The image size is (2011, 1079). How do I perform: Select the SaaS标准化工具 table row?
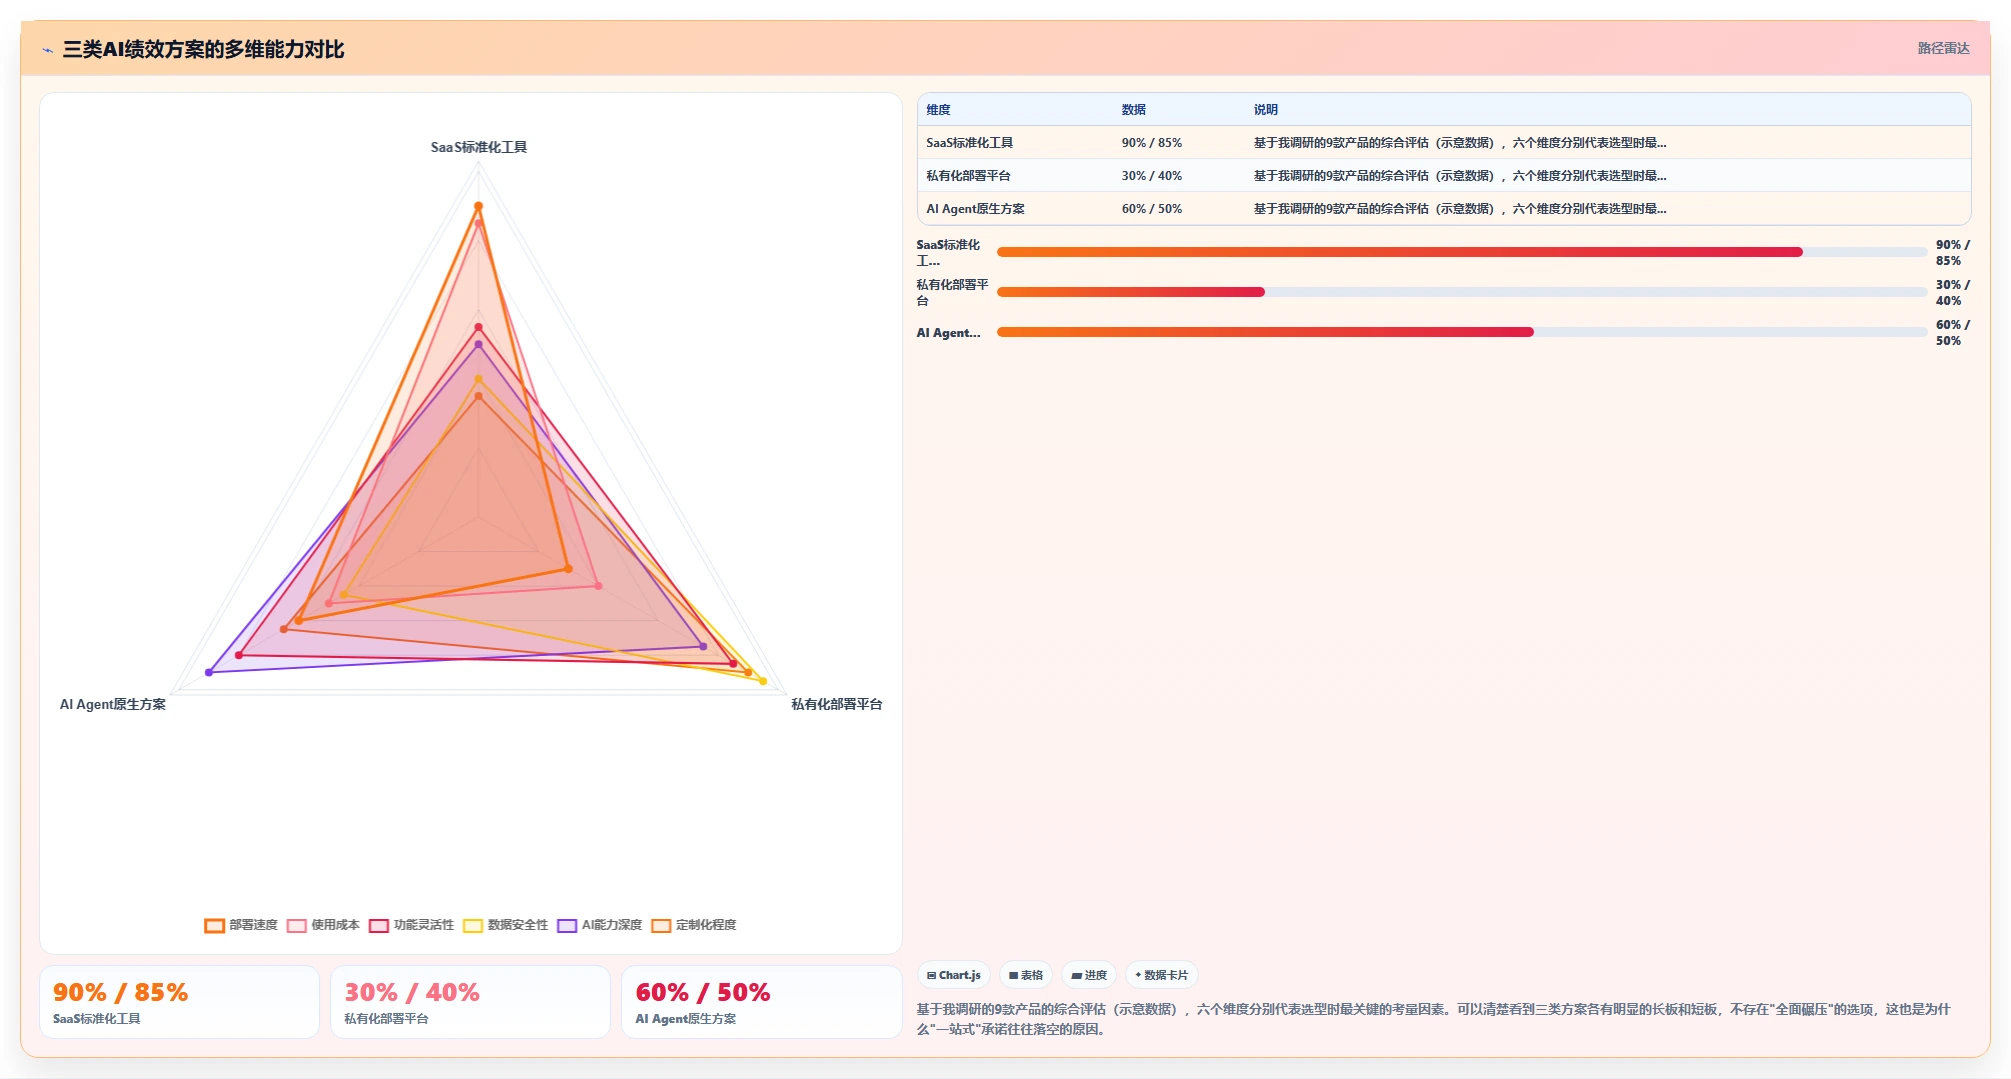tap(1444, 143)
